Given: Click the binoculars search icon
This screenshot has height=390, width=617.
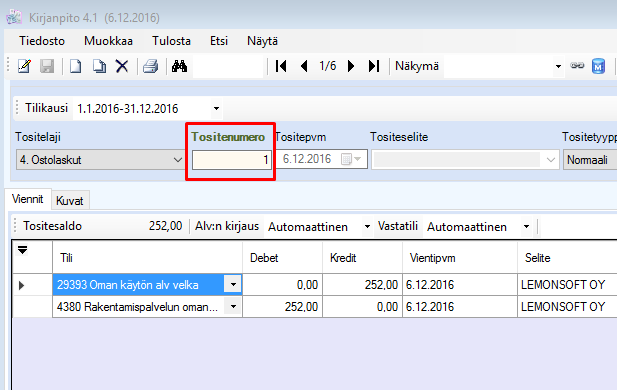Looking at the screenshot, I should (179, 66).
